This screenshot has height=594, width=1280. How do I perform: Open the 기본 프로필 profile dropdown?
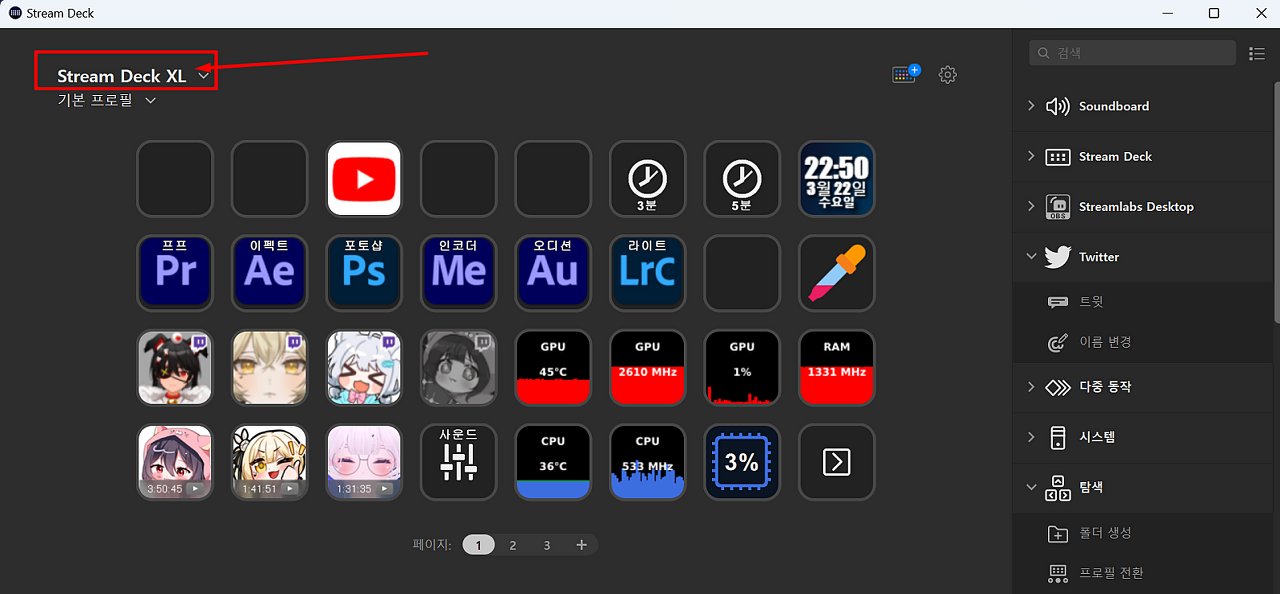[x=107, y=100]
